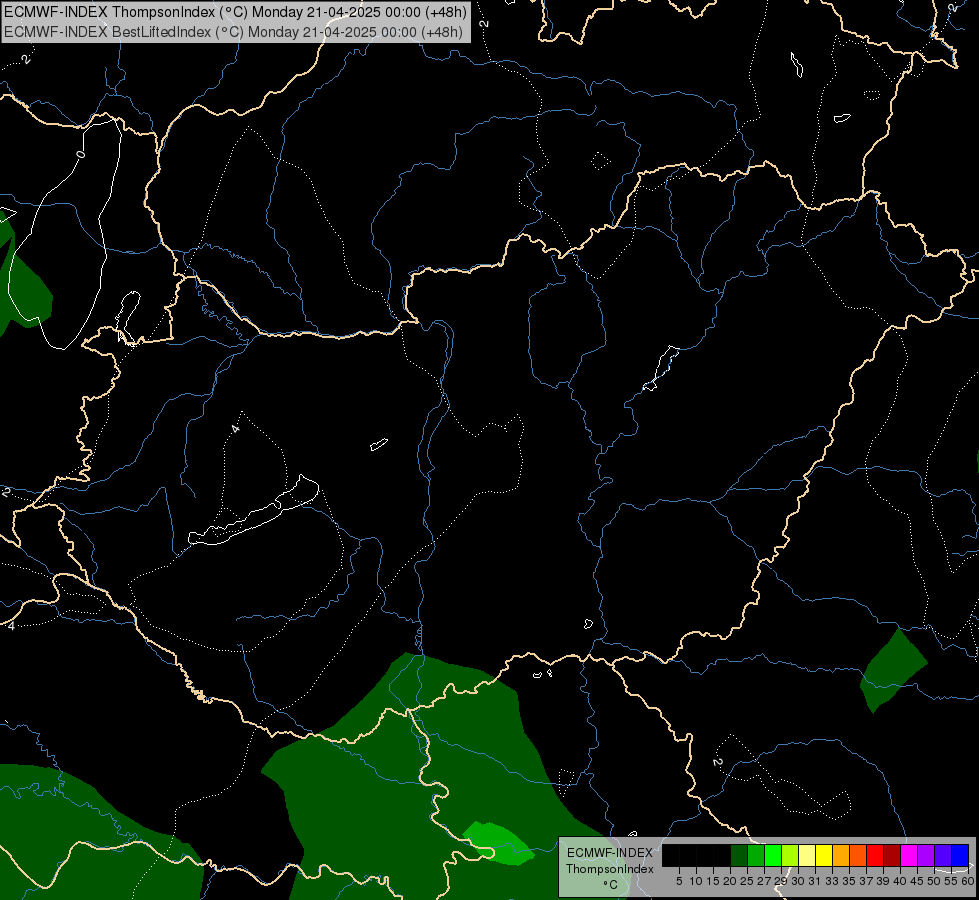Click the legend tick label '60'
979x900 pixels.
[x=968, y=881]
